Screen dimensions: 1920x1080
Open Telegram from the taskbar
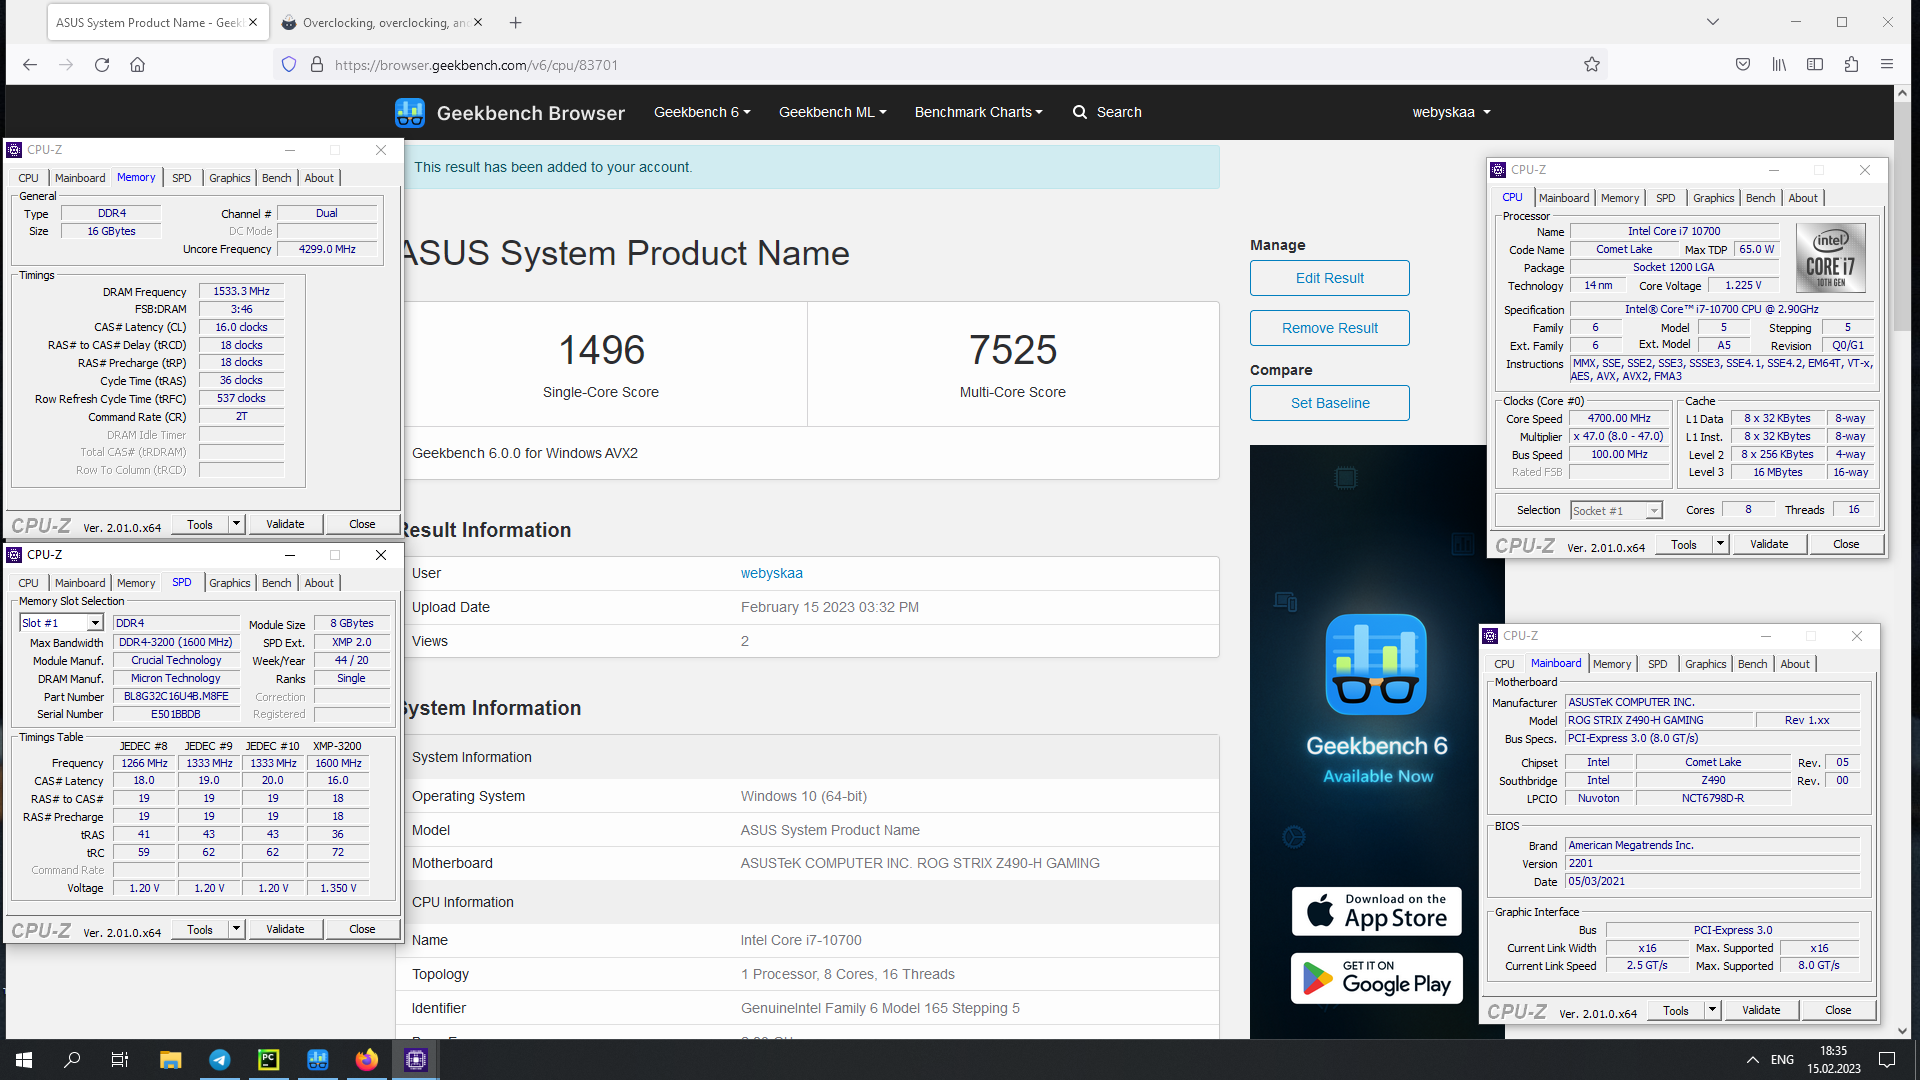(219, 1060)
